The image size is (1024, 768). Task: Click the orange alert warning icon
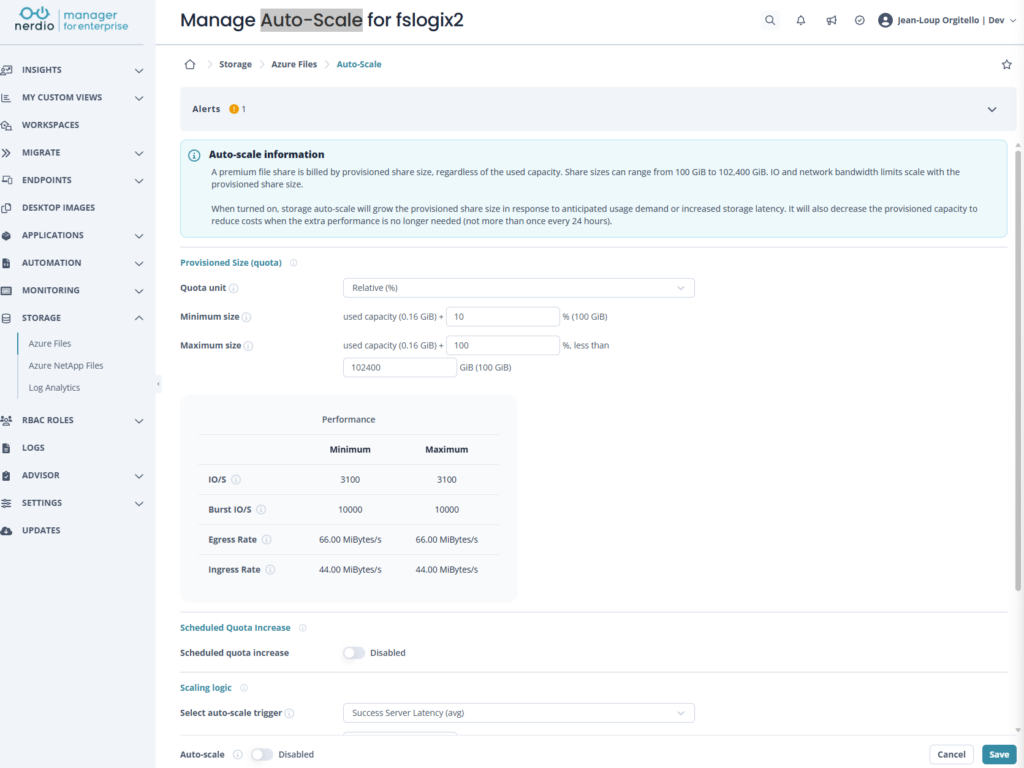tap(234, 109)
